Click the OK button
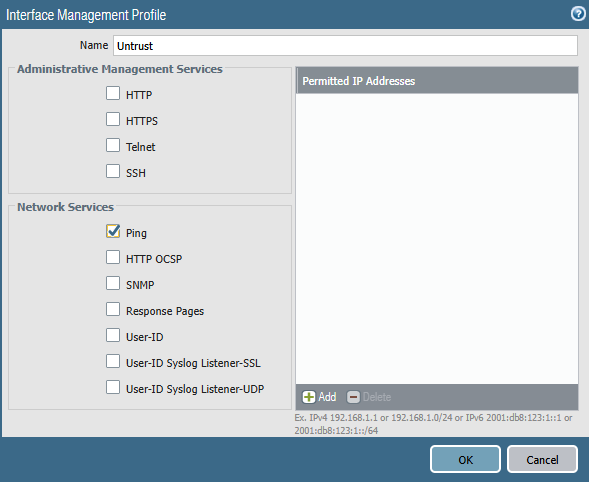 (x=465, y=459)
